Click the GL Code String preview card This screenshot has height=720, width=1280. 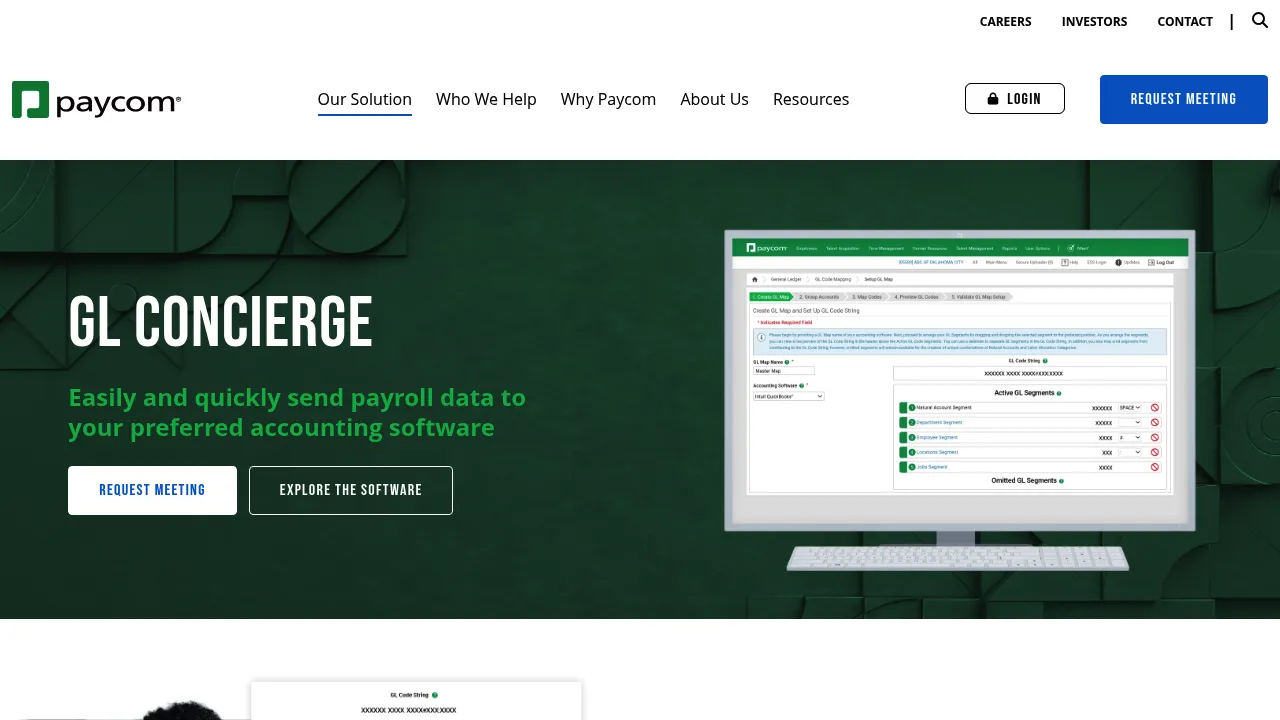[416, 701]
